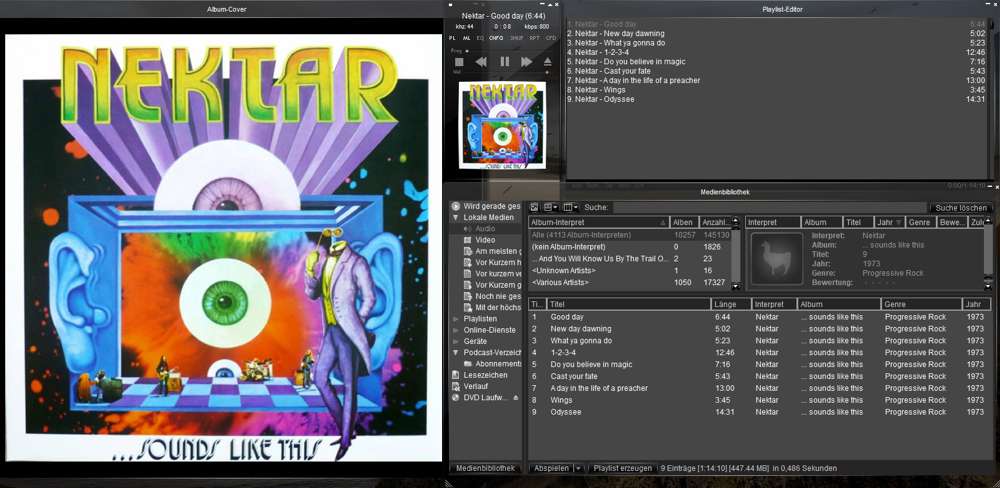Toggle the EQ equalizer button

(x=479, y=38)
